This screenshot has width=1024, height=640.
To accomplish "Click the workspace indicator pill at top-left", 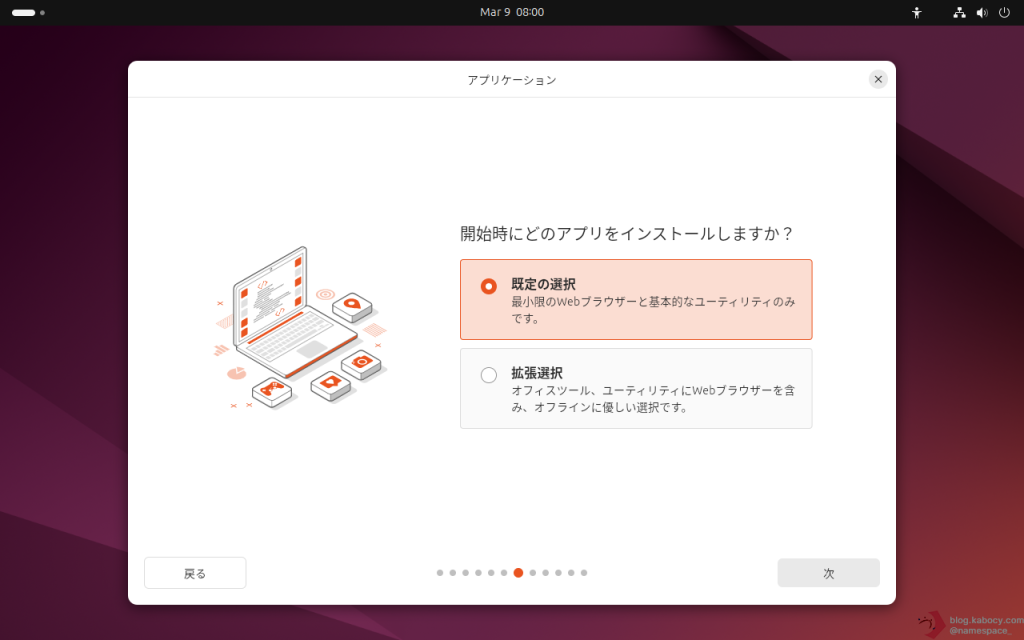I will (x=23, y=13).
